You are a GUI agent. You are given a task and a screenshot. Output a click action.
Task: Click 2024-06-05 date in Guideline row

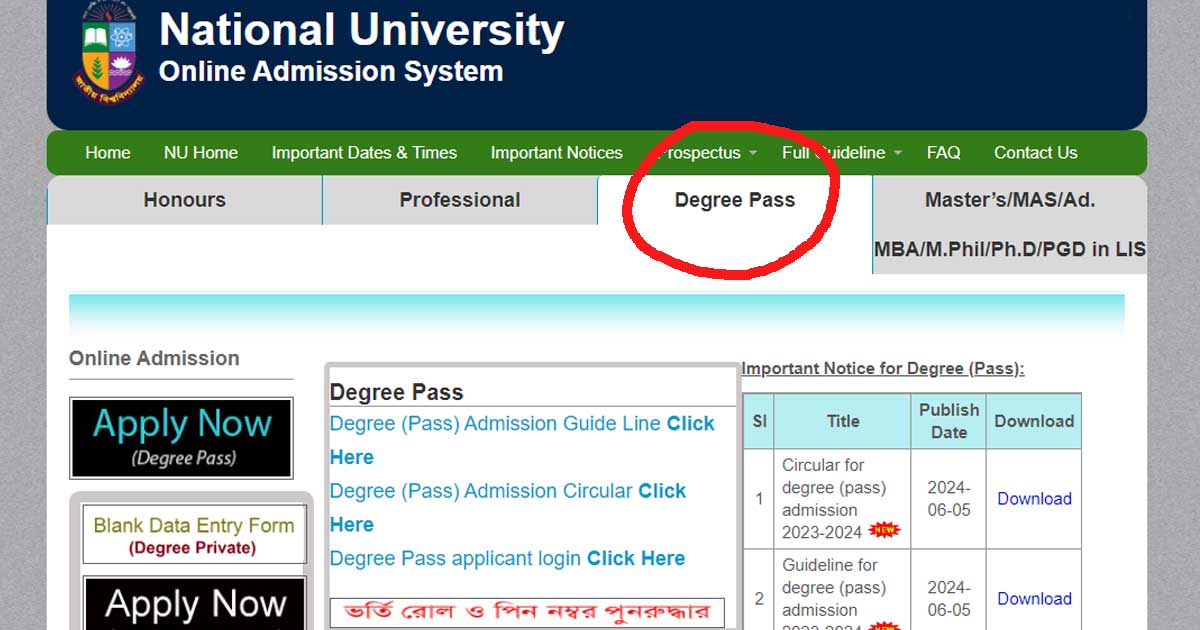click(948, 598)
